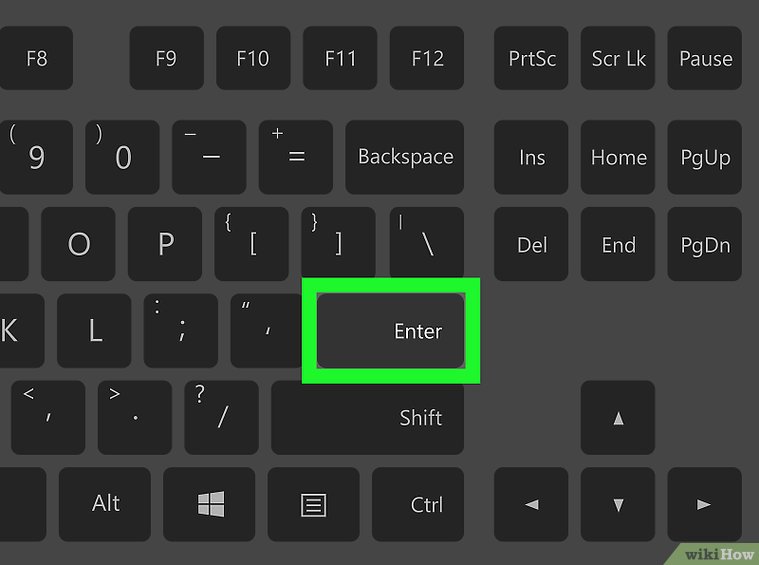
Task: Click the highlighted Enter key
Action: pyautogui.click(x=391, y=331)
